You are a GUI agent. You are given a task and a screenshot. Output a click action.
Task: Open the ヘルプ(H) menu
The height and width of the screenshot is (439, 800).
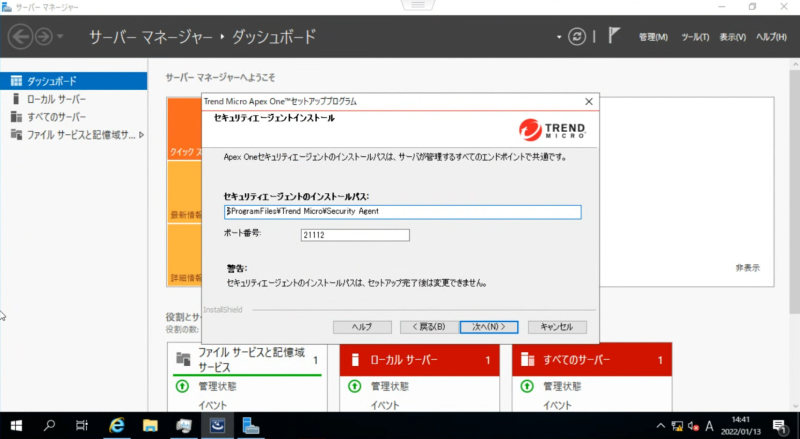pos(771,37)
